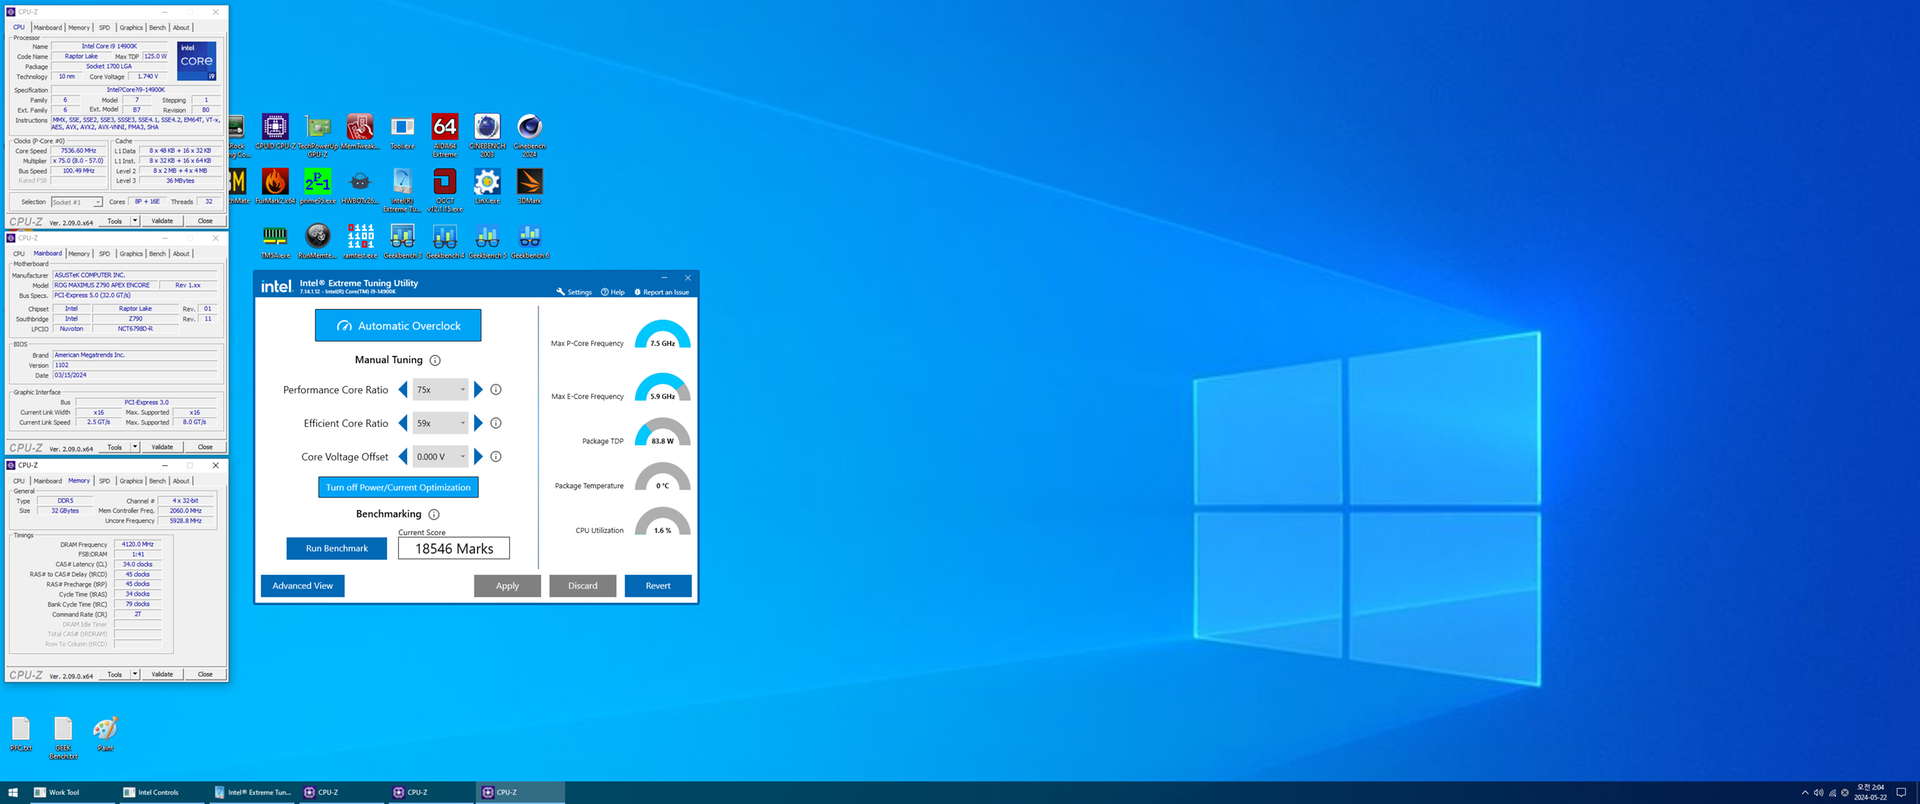Show info for Efficient Core Ratio

pos(496,423)
